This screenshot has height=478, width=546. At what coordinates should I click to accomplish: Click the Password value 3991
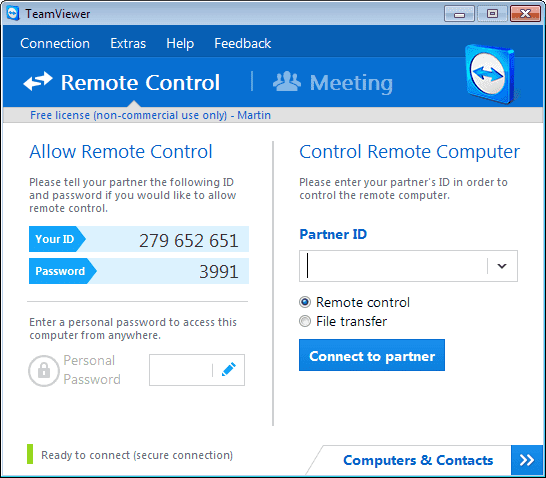pos(219,272)
